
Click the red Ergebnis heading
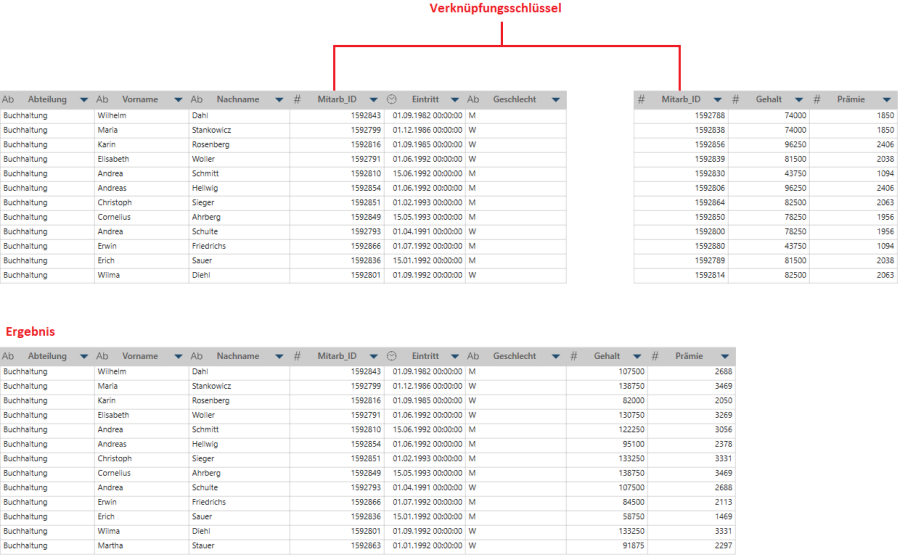30,331
